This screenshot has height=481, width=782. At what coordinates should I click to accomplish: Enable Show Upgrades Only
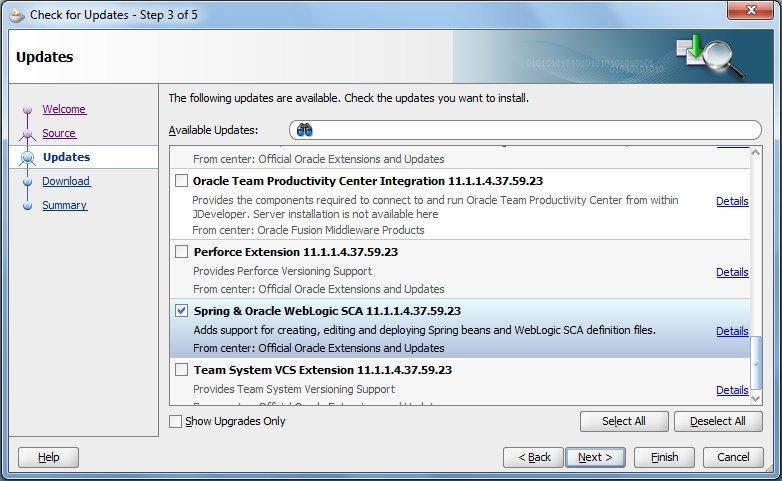(x=176, y=421)
